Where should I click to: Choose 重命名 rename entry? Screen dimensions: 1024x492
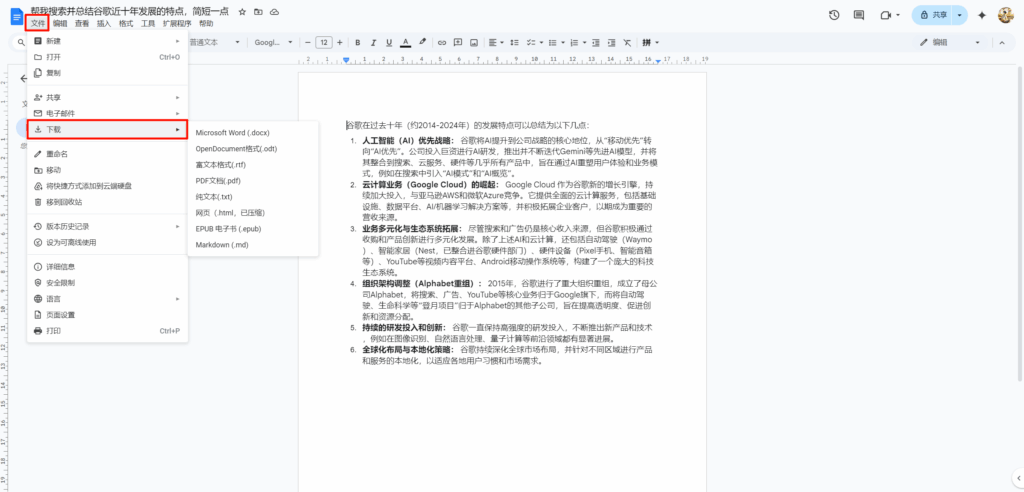point(107,154)
